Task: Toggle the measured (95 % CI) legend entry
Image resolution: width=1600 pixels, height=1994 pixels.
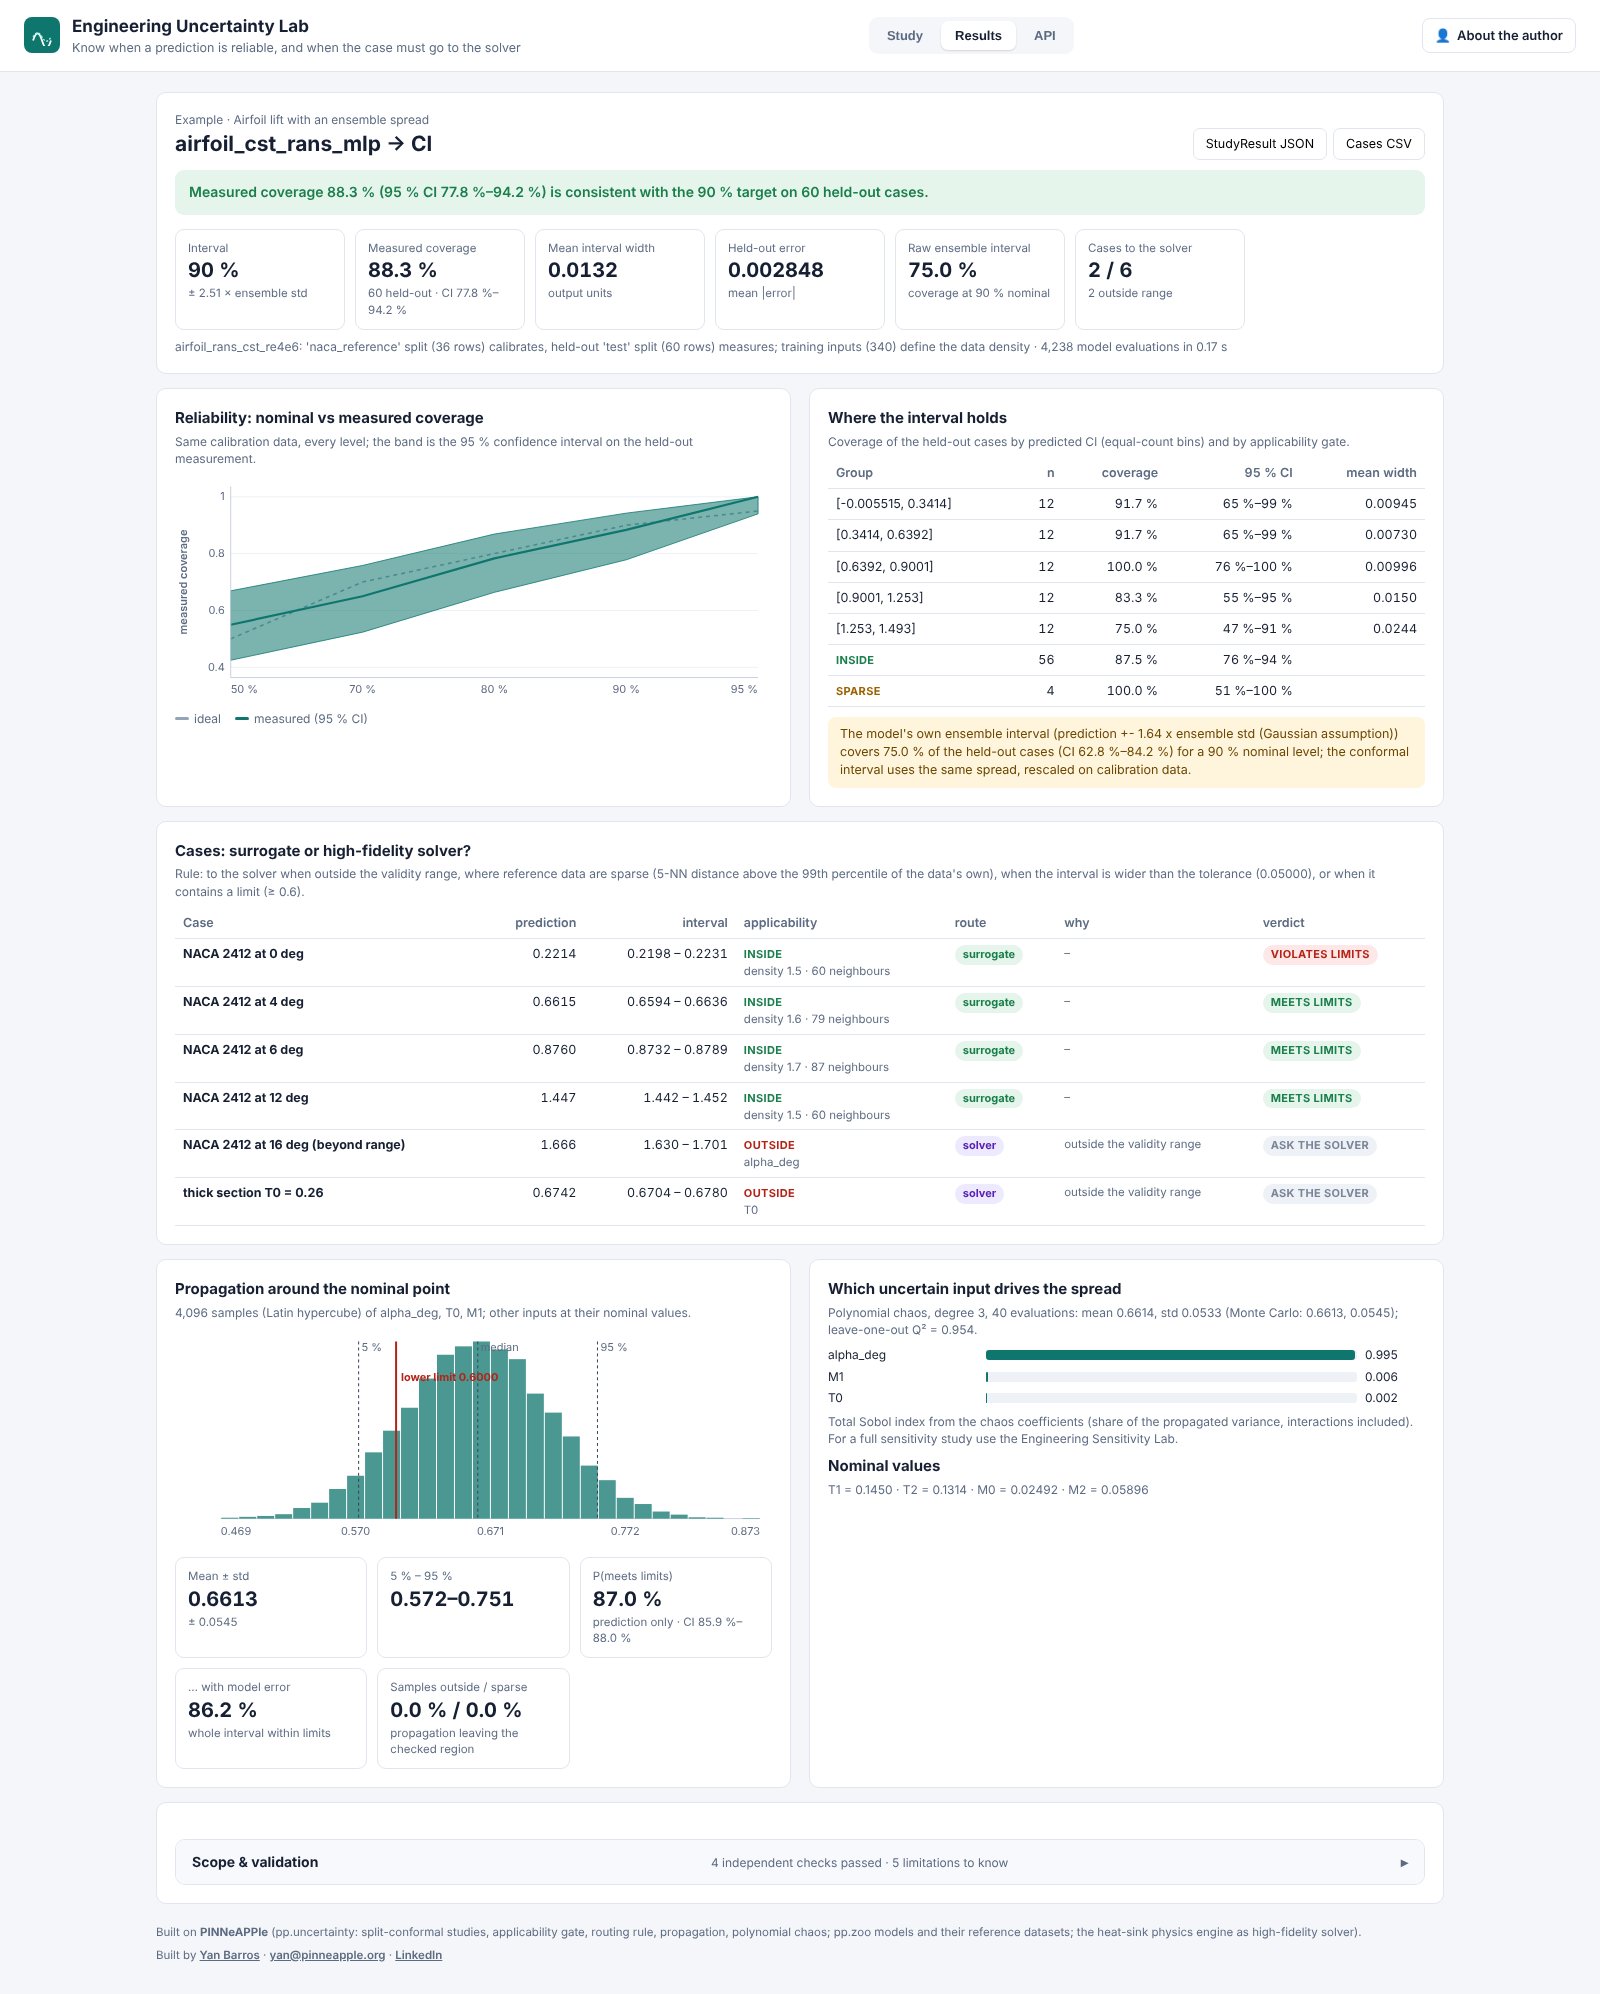Action: tap(301, 719)
